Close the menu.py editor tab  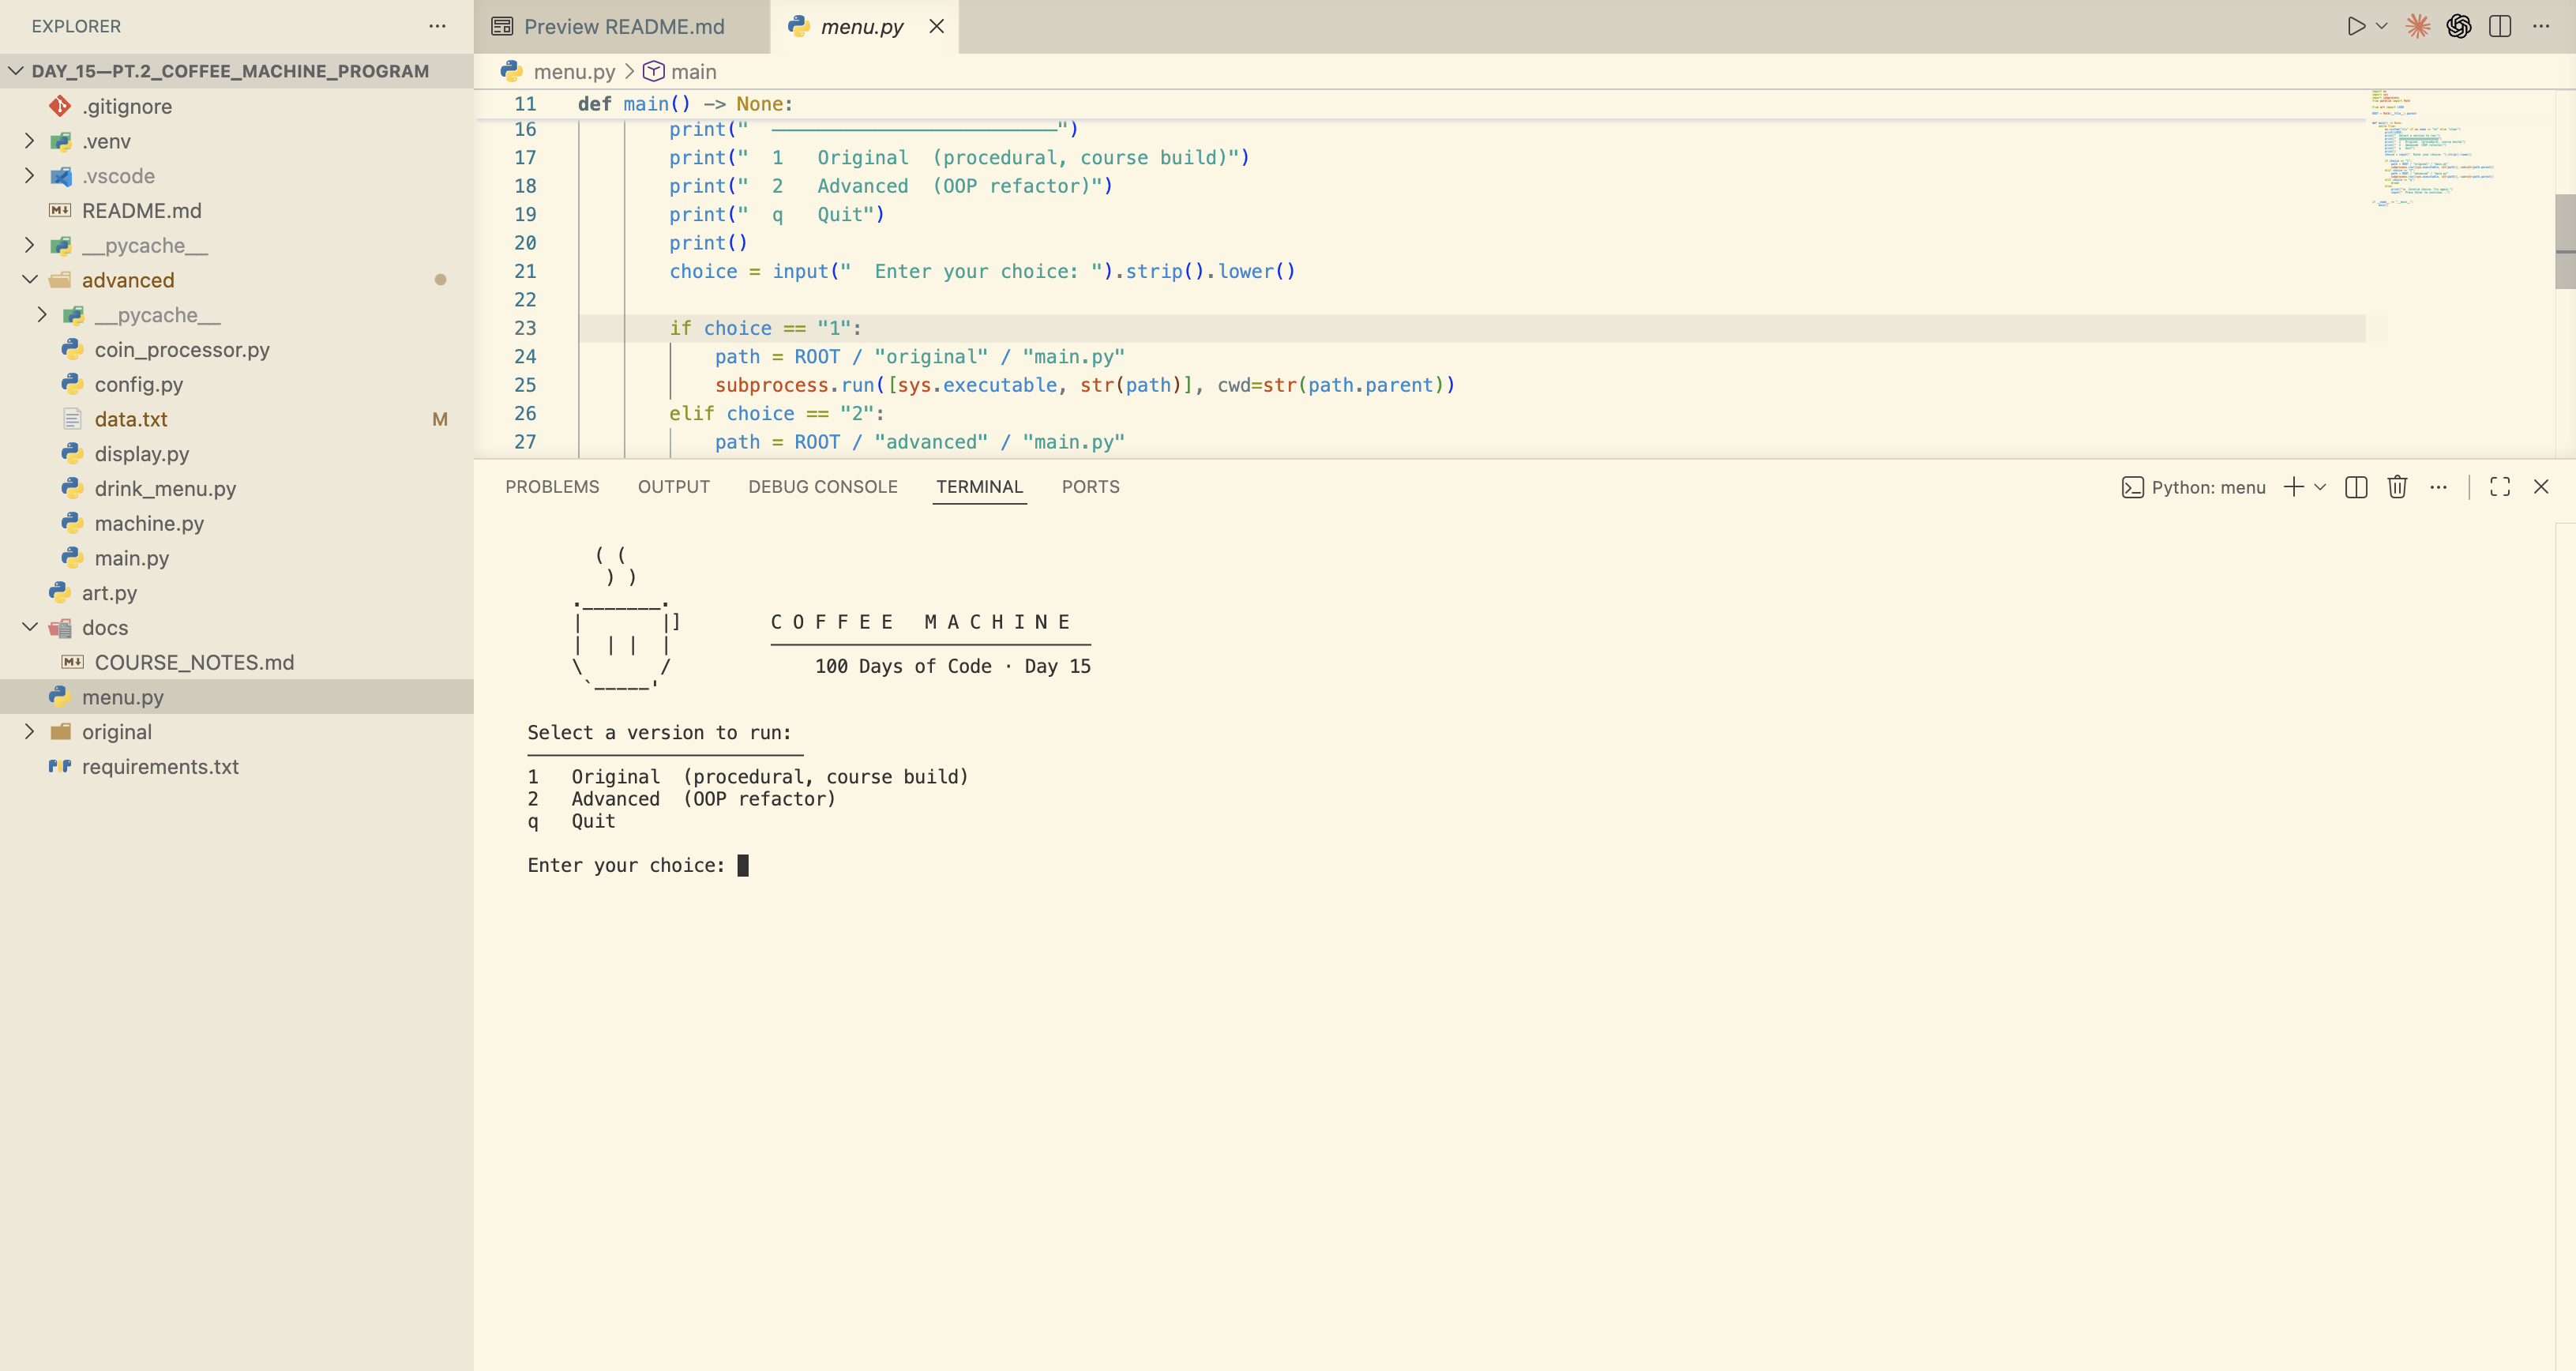(936, 27)
